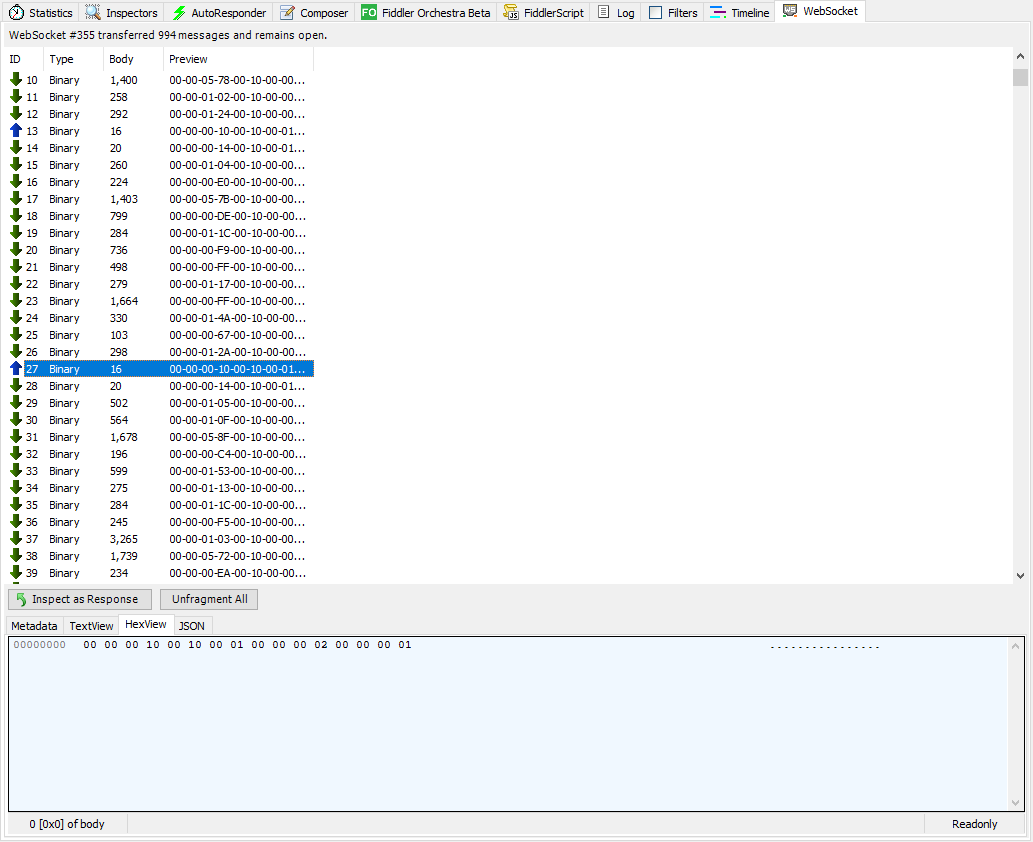Image resolution: width=1033 pixels, height=842 pixels.
Task: Toggle the Filters checkbox
Action: click(656, 13)
